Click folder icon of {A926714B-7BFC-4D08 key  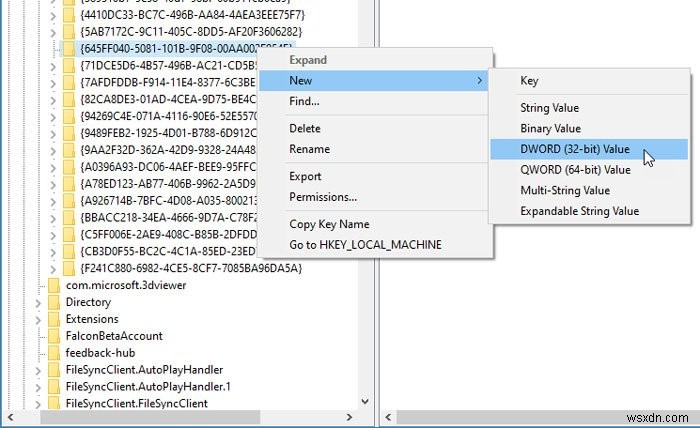[x=69, y=201]
